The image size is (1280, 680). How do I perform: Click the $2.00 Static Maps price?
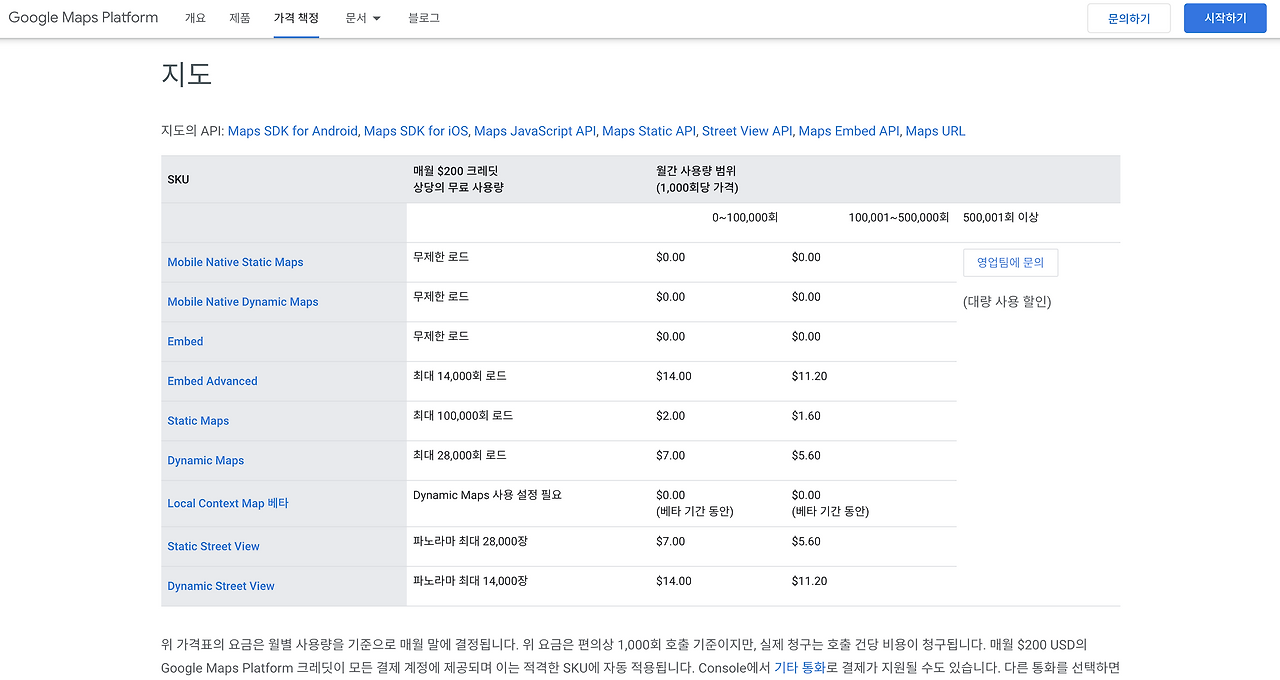point(671,416)
